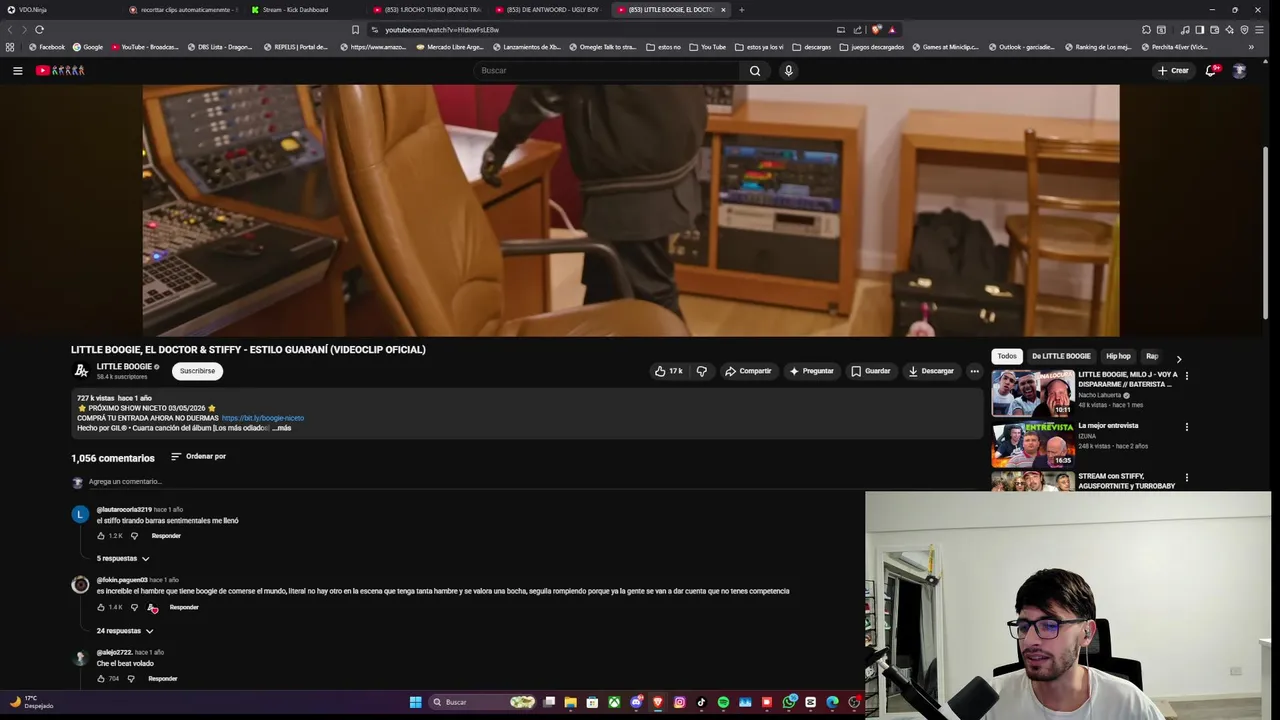Like fokin.paguen03's comment
The image size is (1280, 720).
point(101,607)
